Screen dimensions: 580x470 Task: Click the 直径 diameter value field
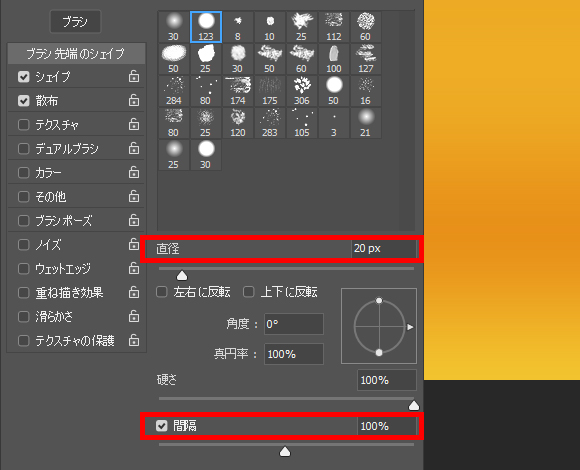(384, 248)
